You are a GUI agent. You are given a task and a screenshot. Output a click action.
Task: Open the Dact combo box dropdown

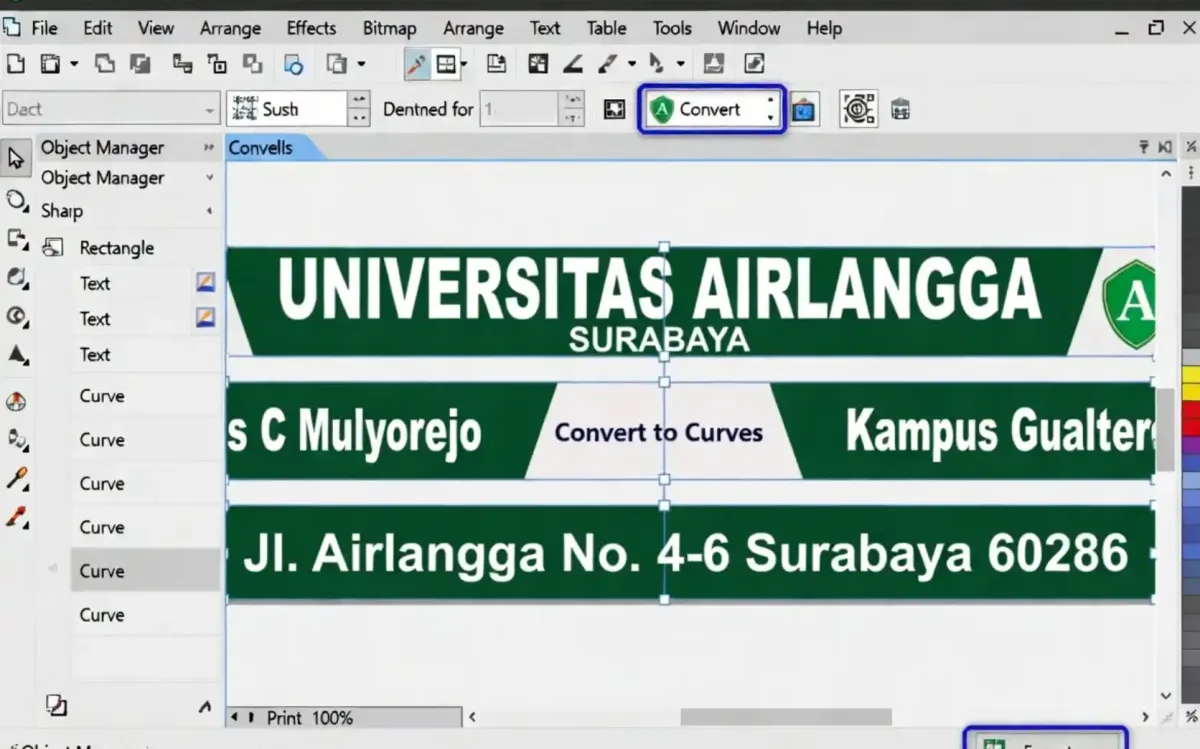point(210,110)
